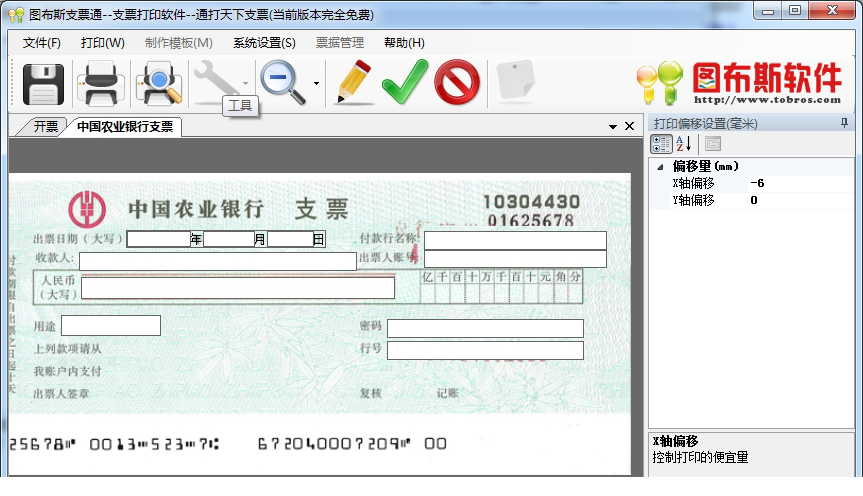
Task: Edit the X轴偏移 value -6
Action: (800, 183)
